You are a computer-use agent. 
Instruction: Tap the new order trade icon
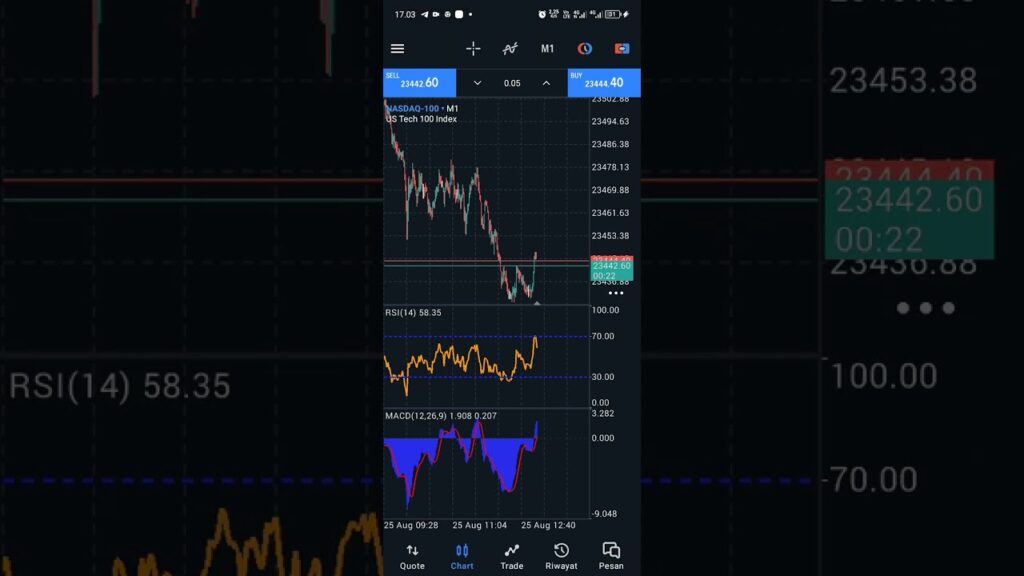[622, 48]
